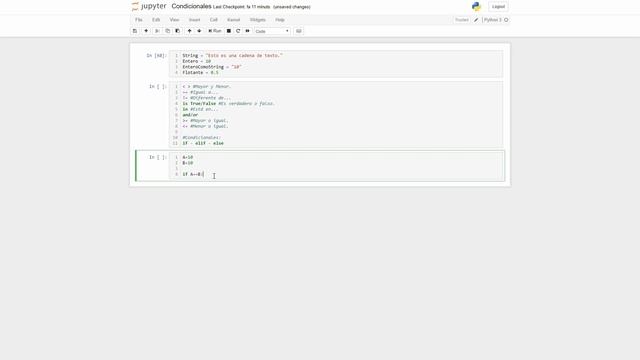The image size is (640, 360).
Task: Open the Help menu
Action: coord(280,20)
